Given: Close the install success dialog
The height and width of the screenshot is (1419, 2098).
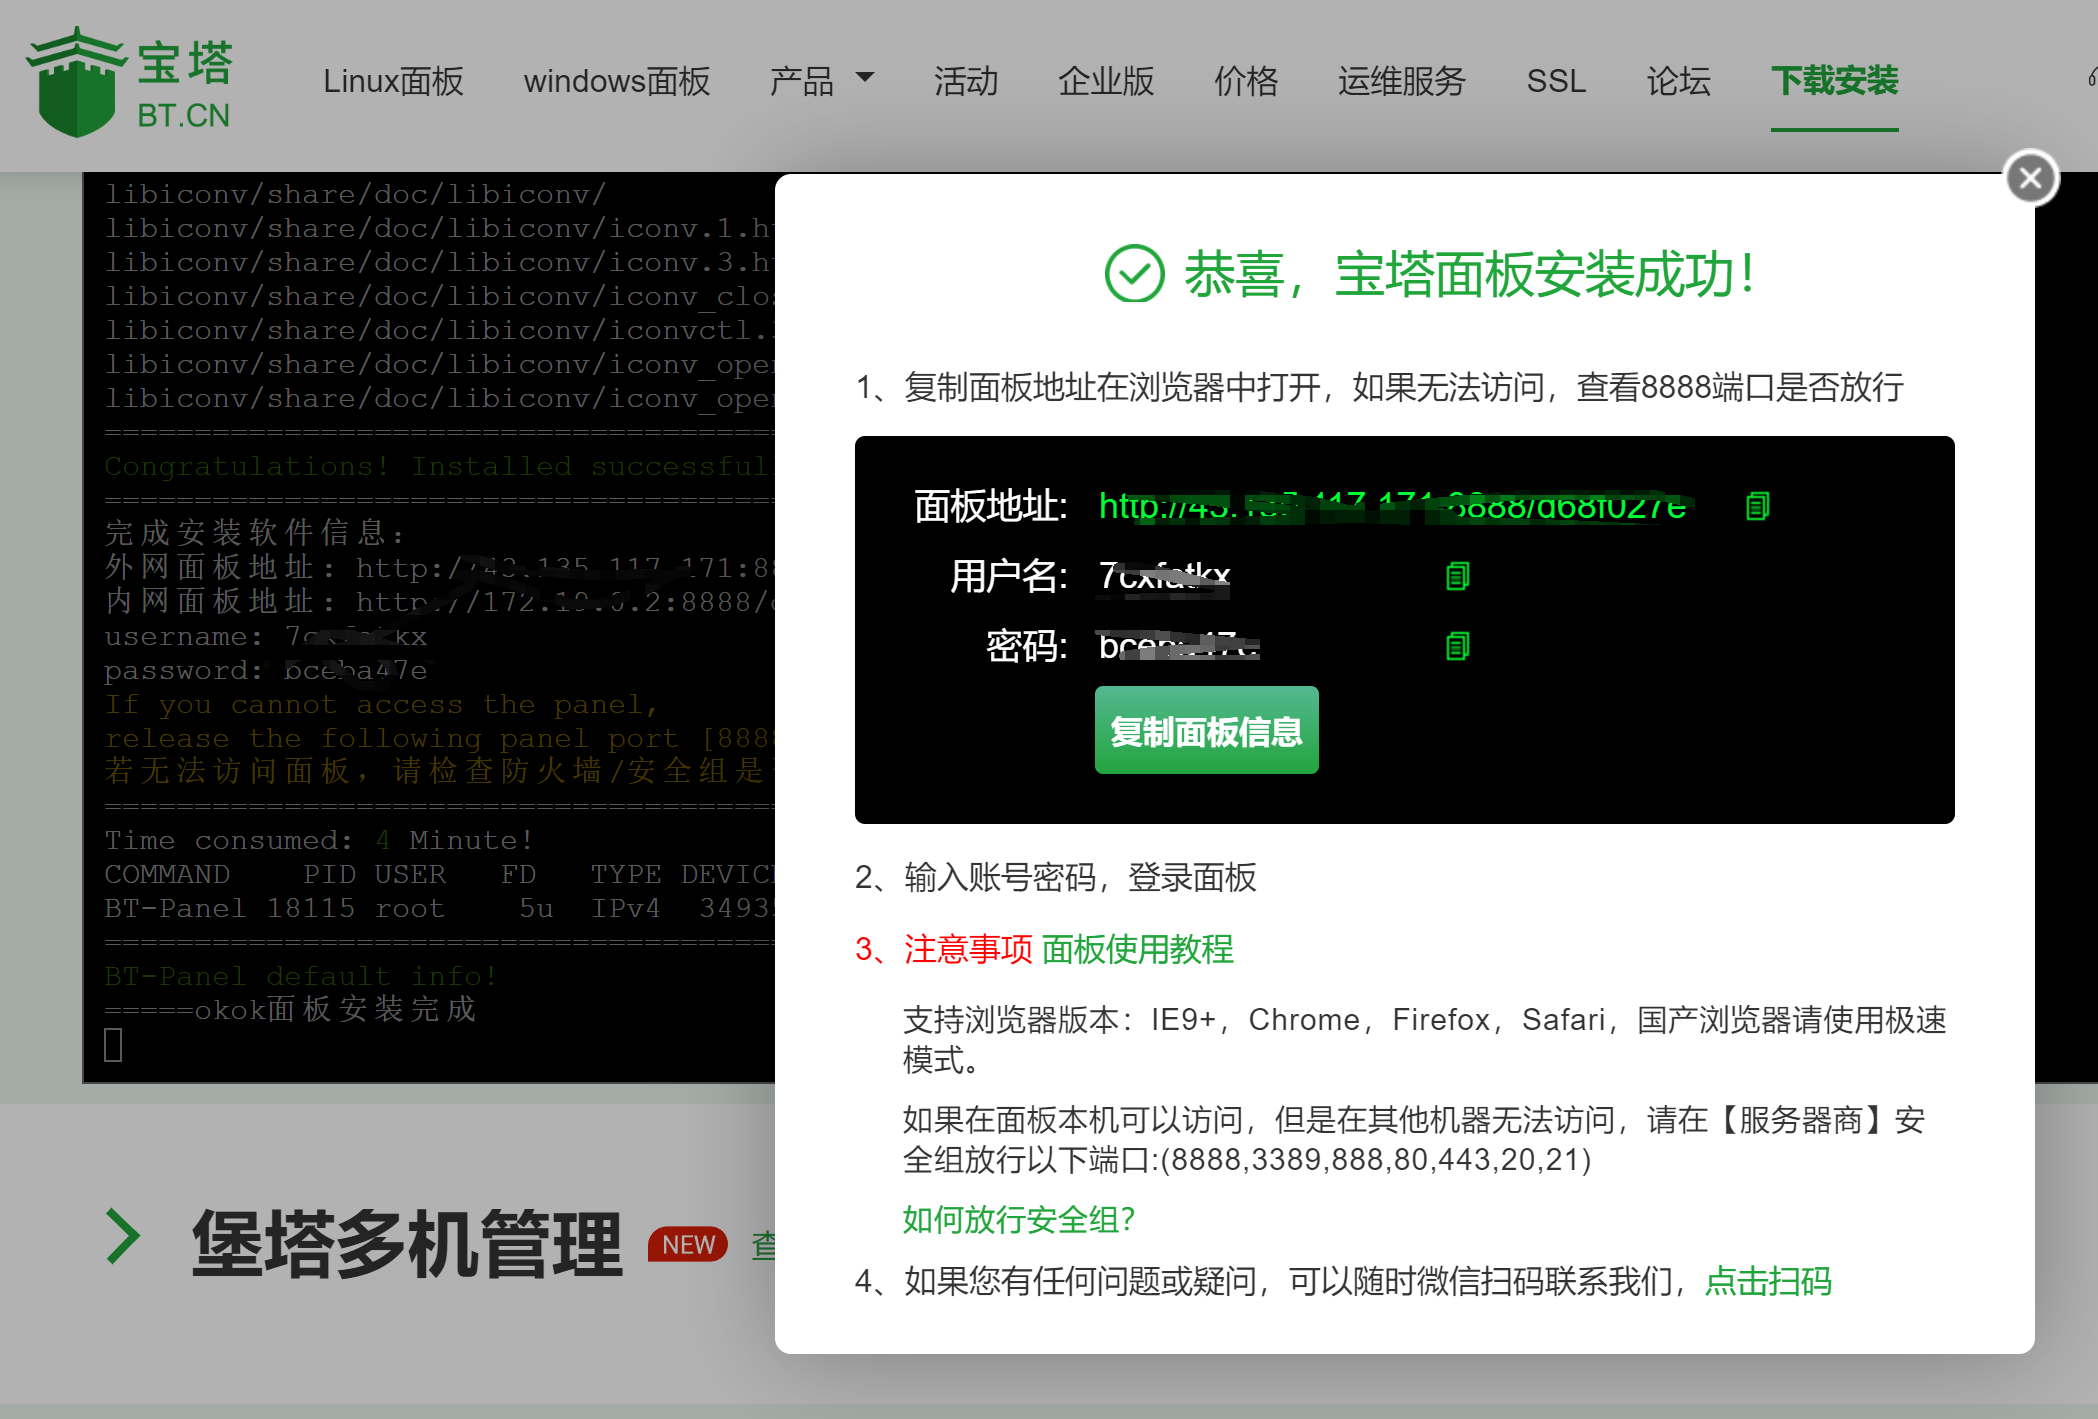Looking at the screenshot, I should [2030, 178].
